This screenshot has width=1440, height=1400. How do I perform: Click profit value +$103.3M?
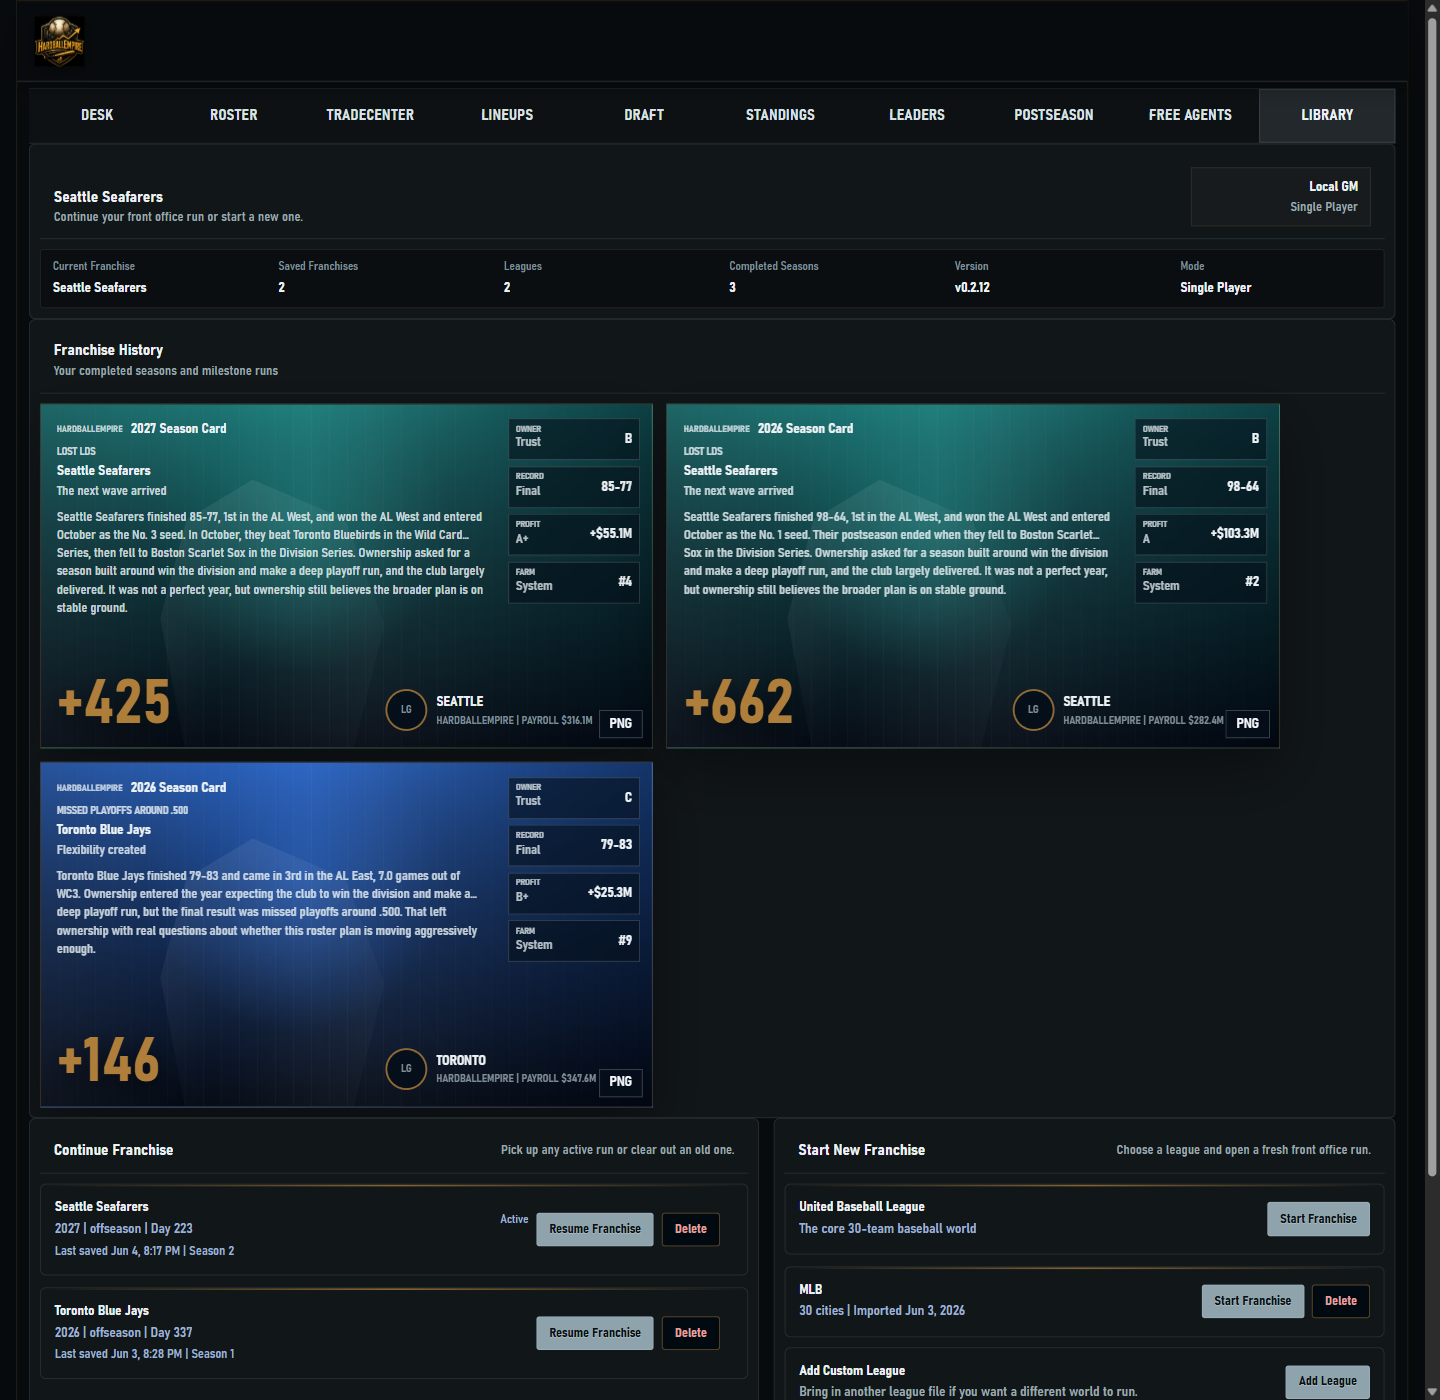click(x=1235, y=533)
